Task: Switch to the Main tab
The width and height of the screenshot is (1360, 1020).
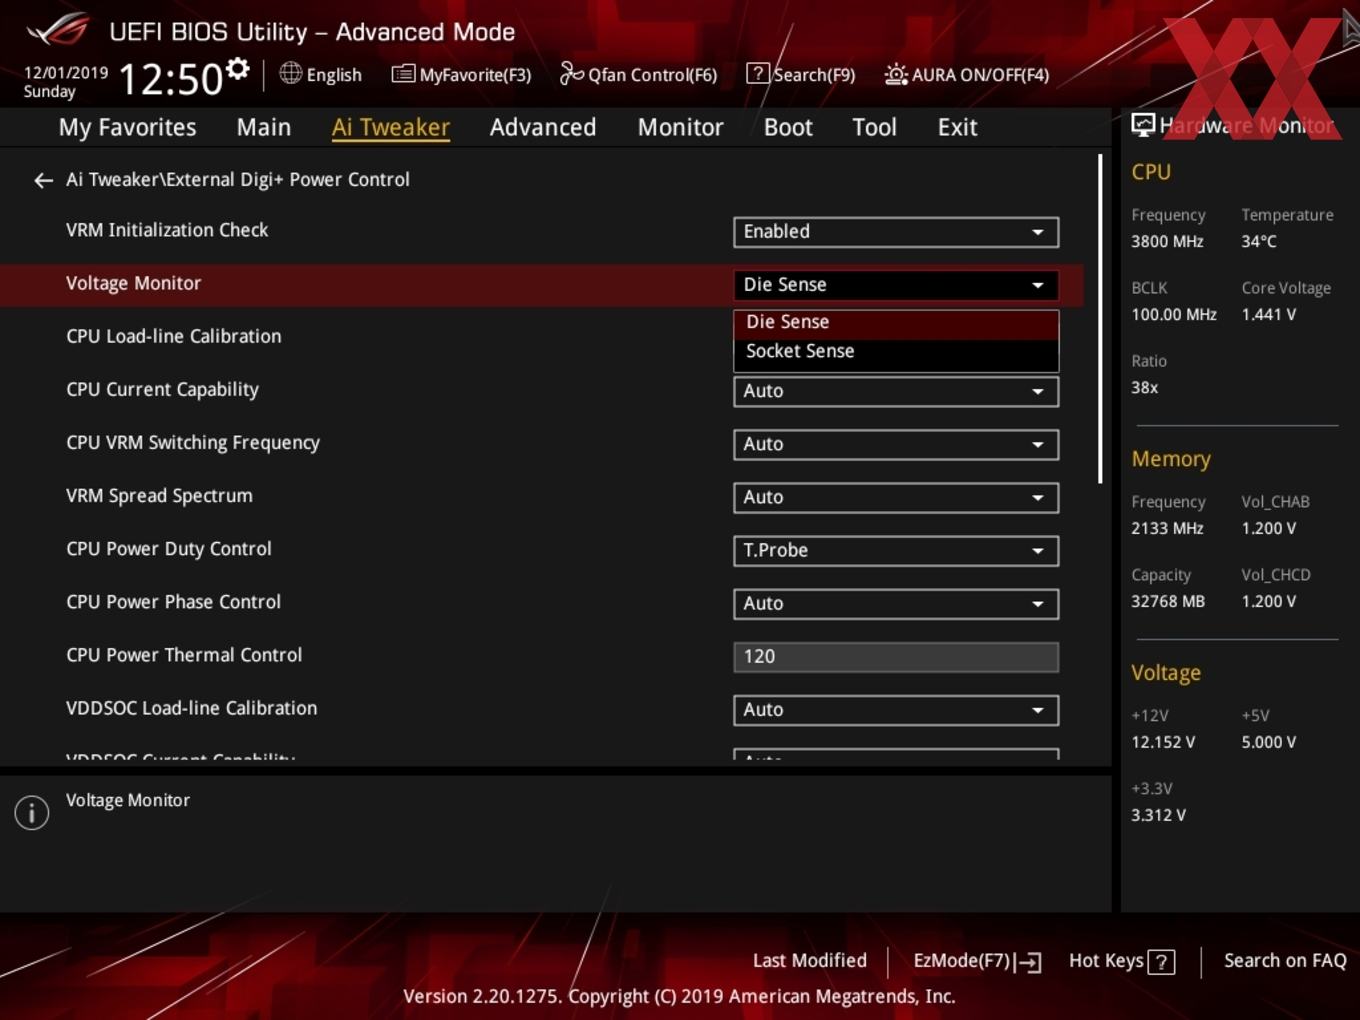Action: 264,127
